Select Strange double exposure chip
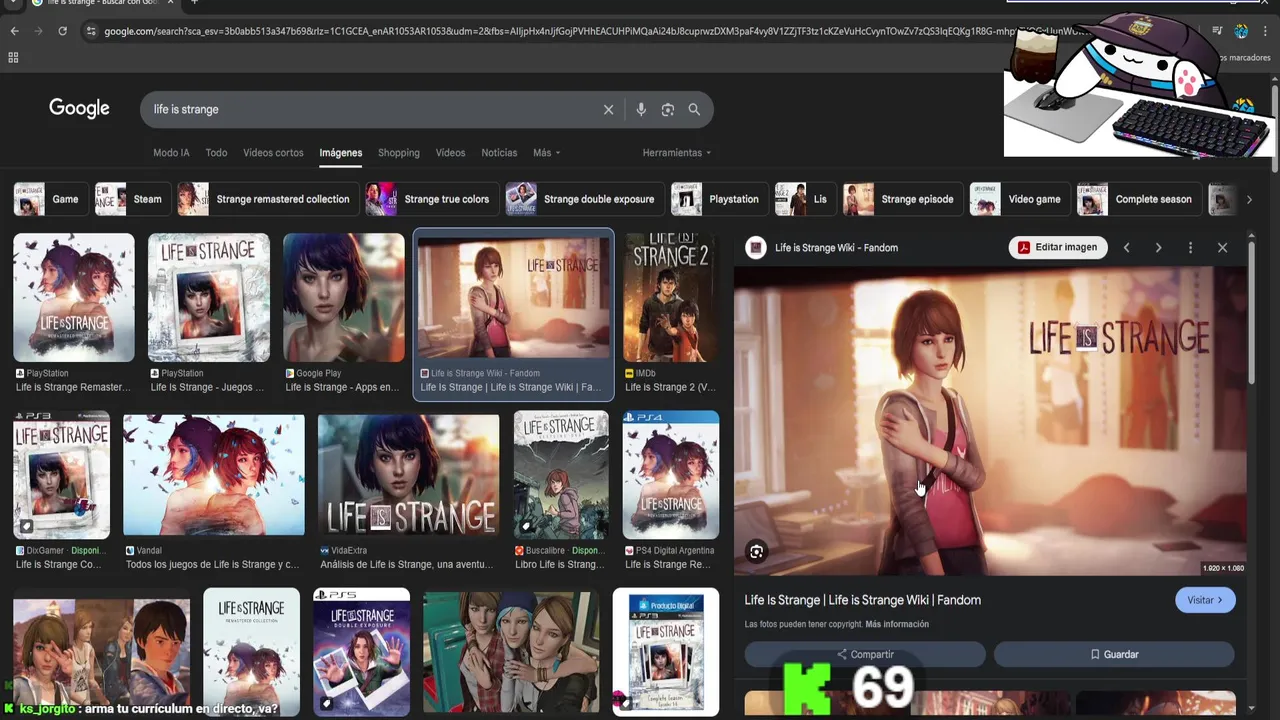1280x720 pixels. click(x=583, y=199)
